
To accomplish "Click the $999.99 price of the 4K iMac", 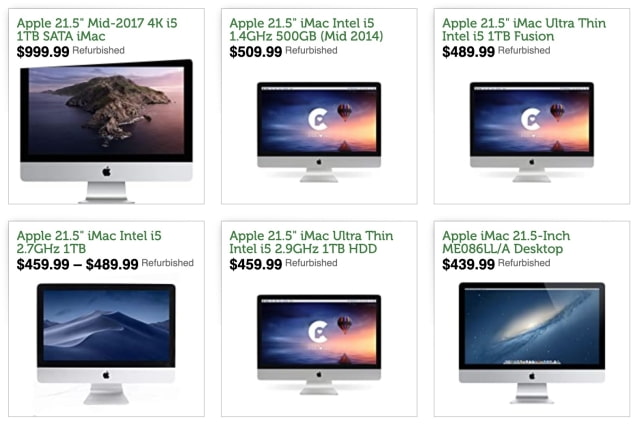I will 43,52.
